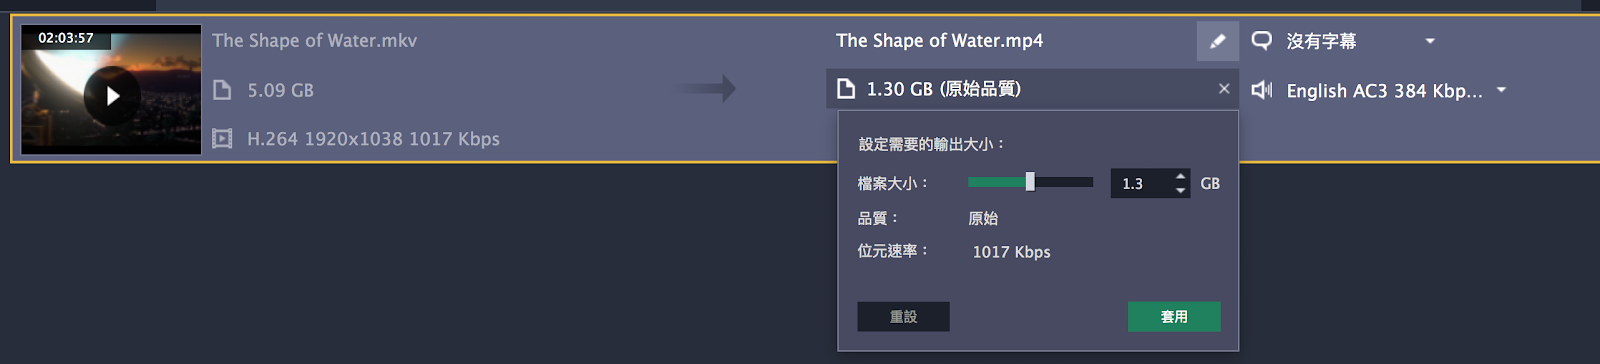Click the 02:03:57 duration thumbnail image
Image resolution: width=1600 pixels, height=364 pixels.
pyautogui.click(x=111, y=89)
